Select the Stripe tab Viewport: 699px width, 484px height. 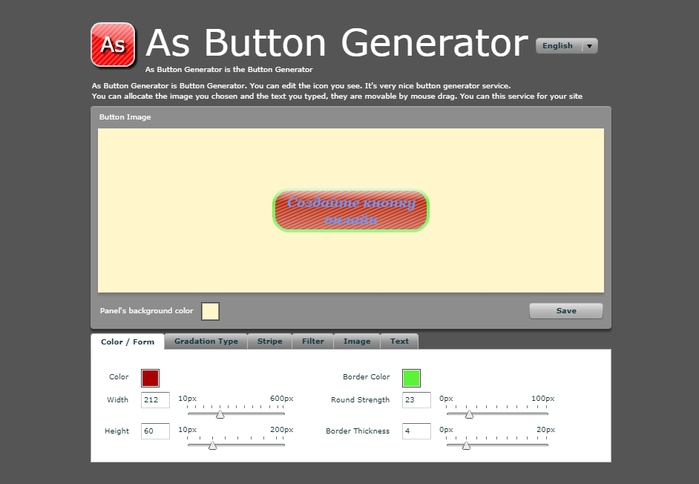pyautogui.click(x=269, y=341)
